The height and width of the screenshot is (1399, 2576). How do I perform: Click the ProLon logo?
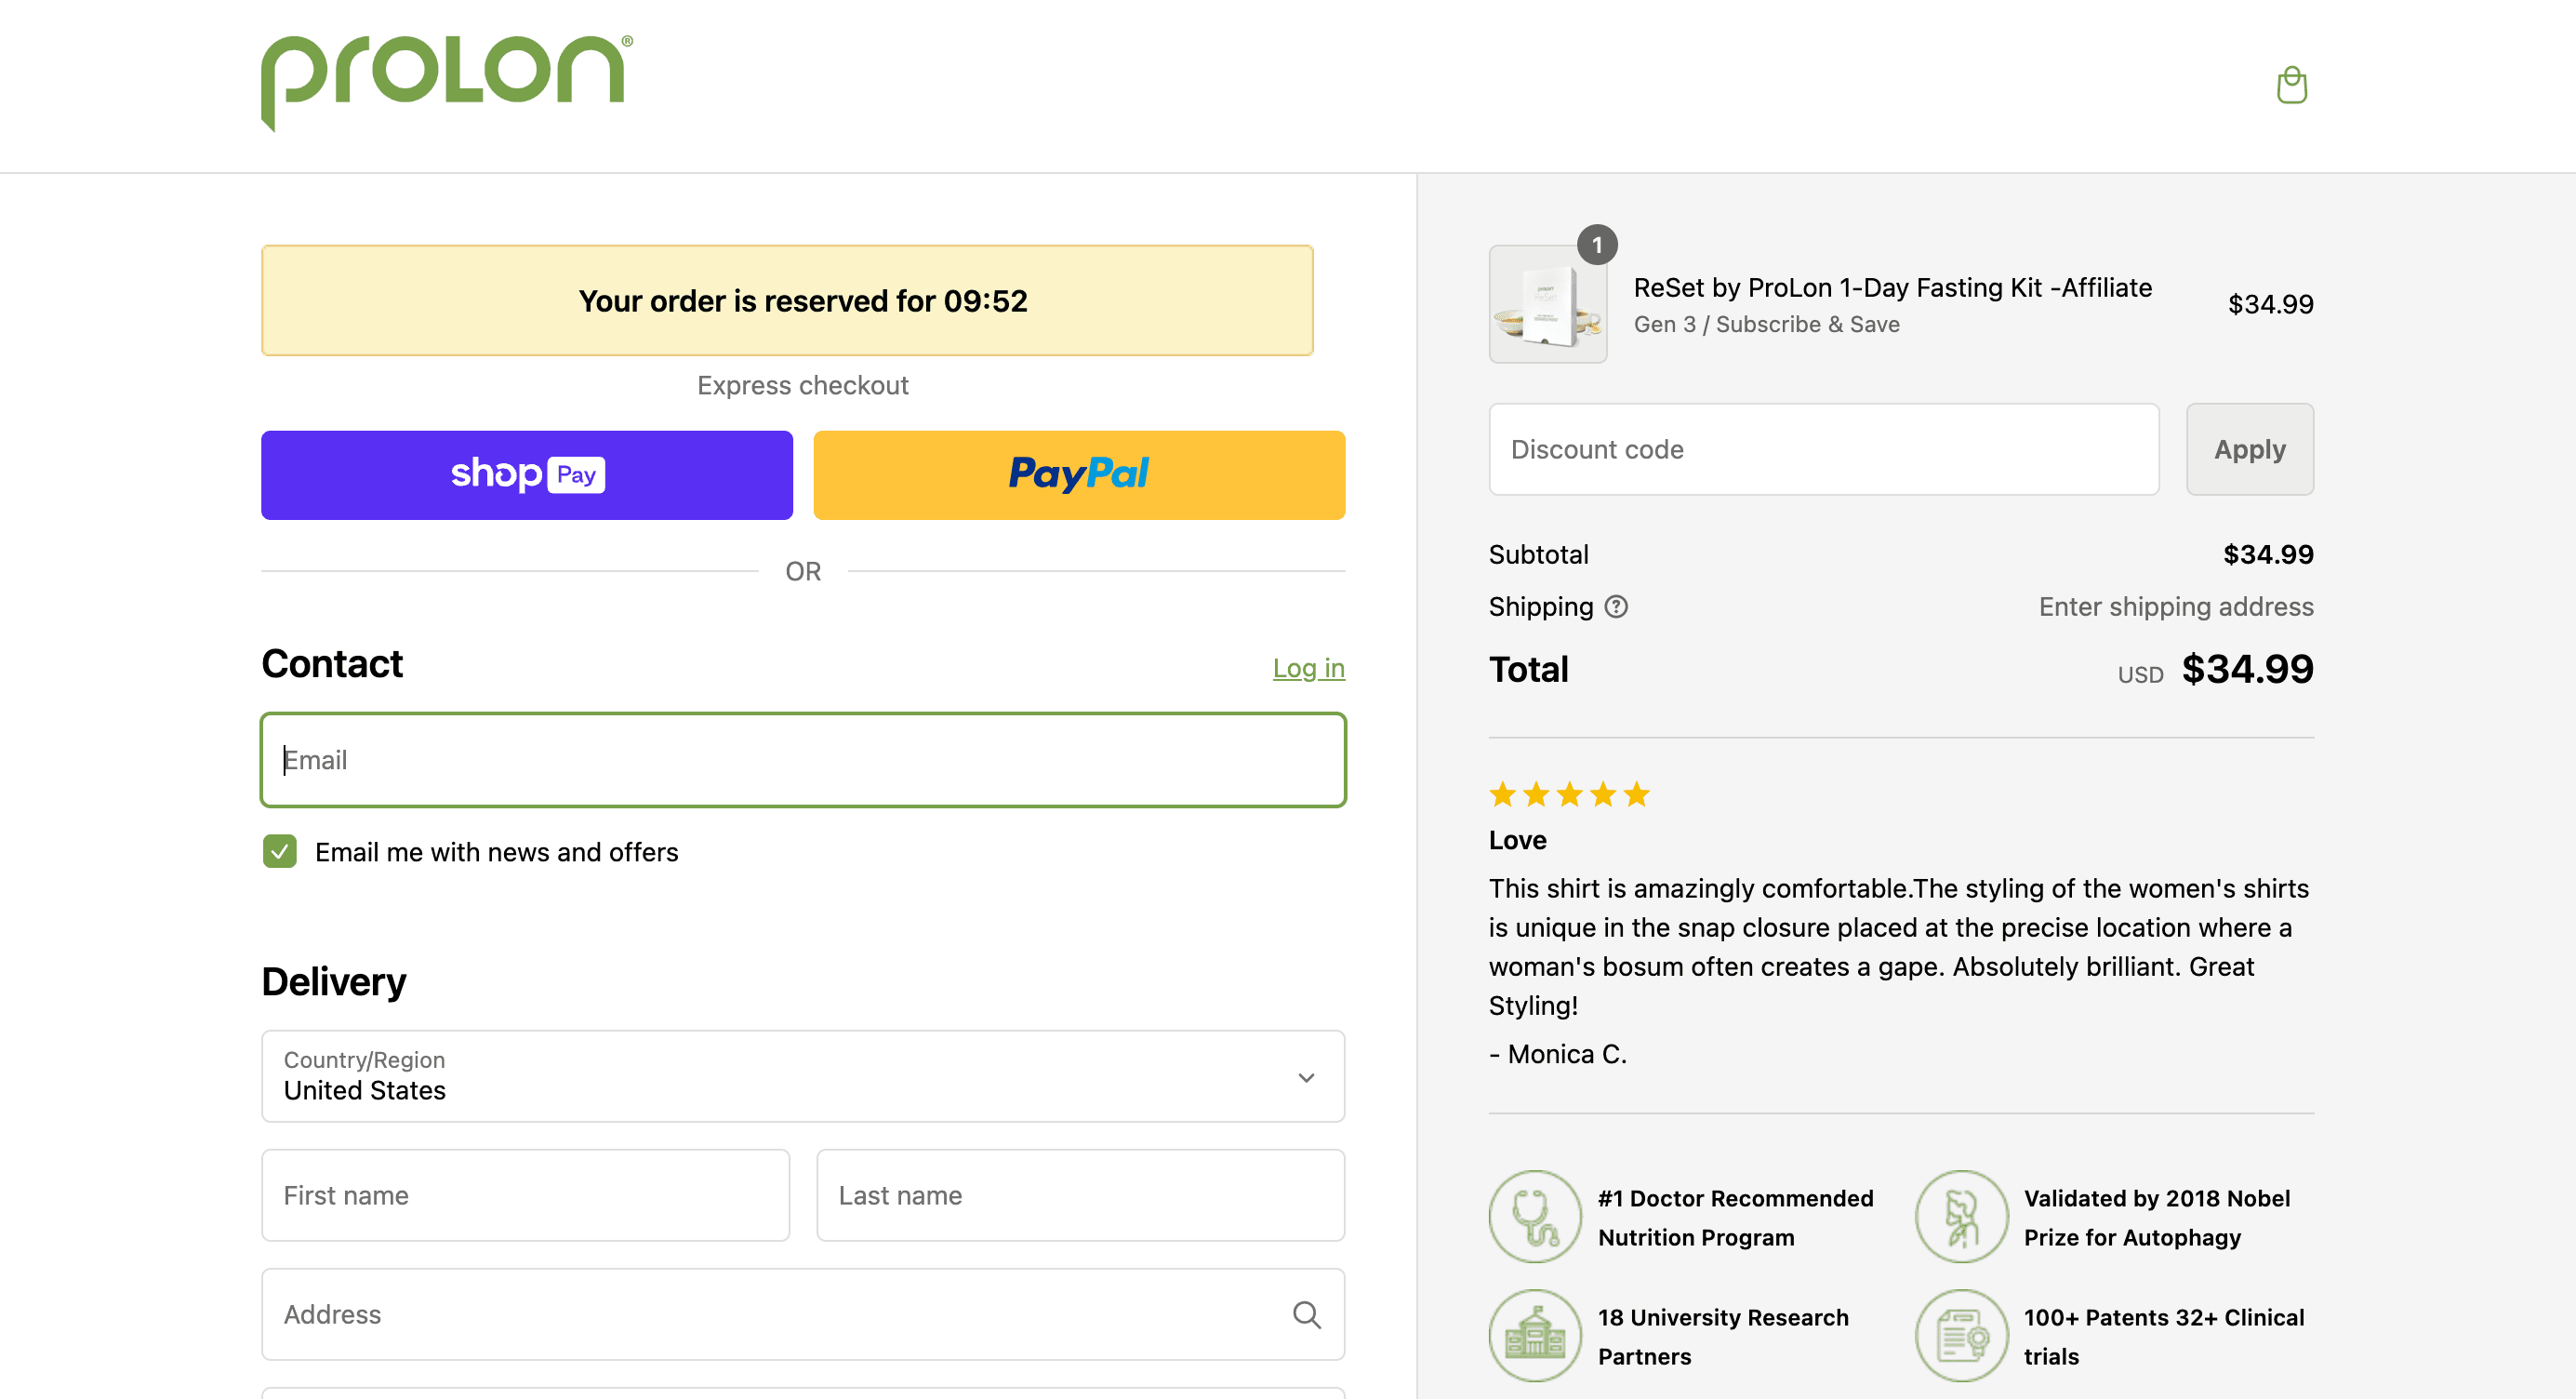447,83
